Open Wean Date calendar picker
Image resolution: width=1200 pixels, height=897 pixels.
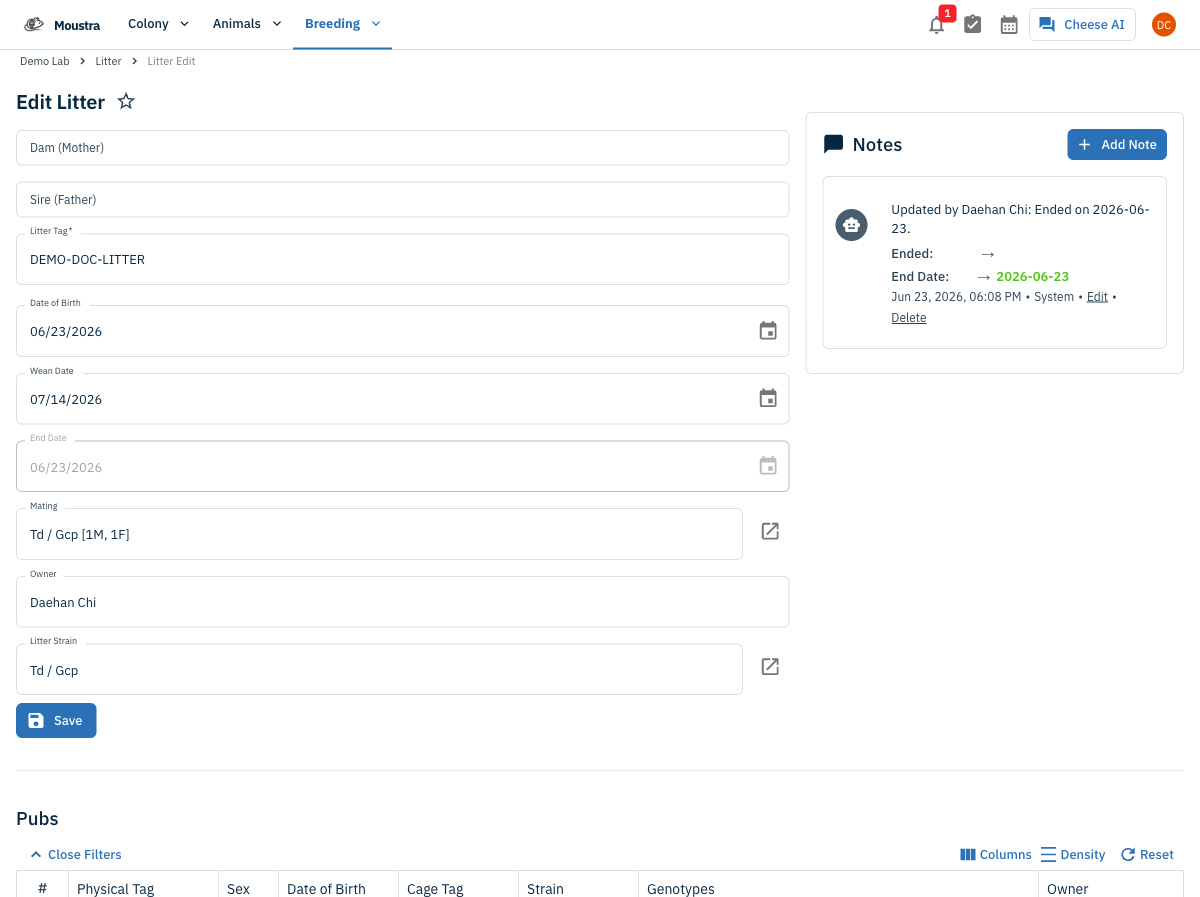coord(768,399)
